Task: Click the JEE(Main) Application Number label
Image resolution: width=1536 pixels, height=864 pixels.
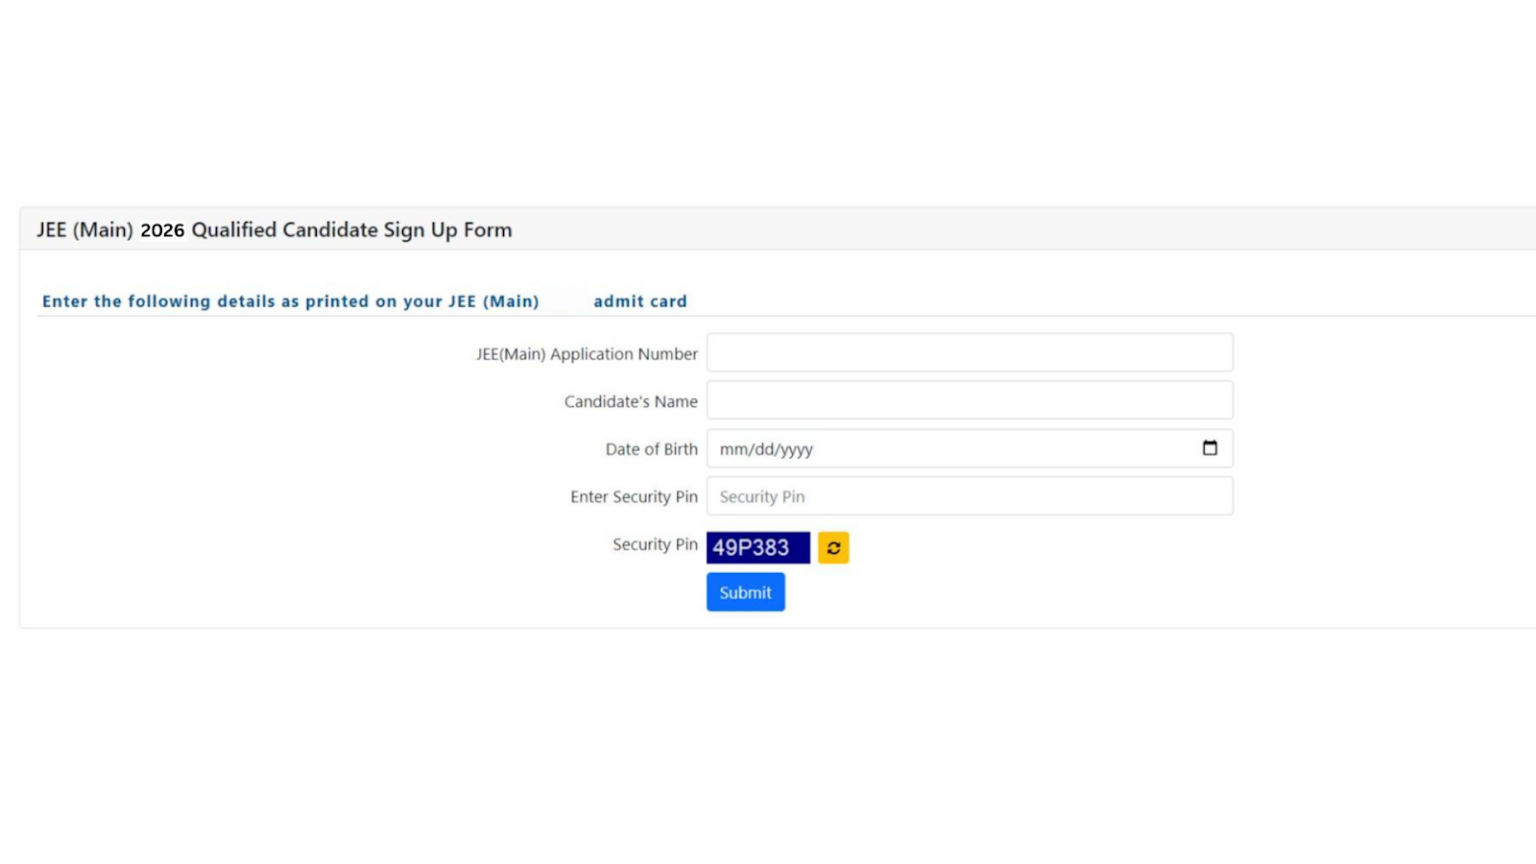Action: pos(587,354)
